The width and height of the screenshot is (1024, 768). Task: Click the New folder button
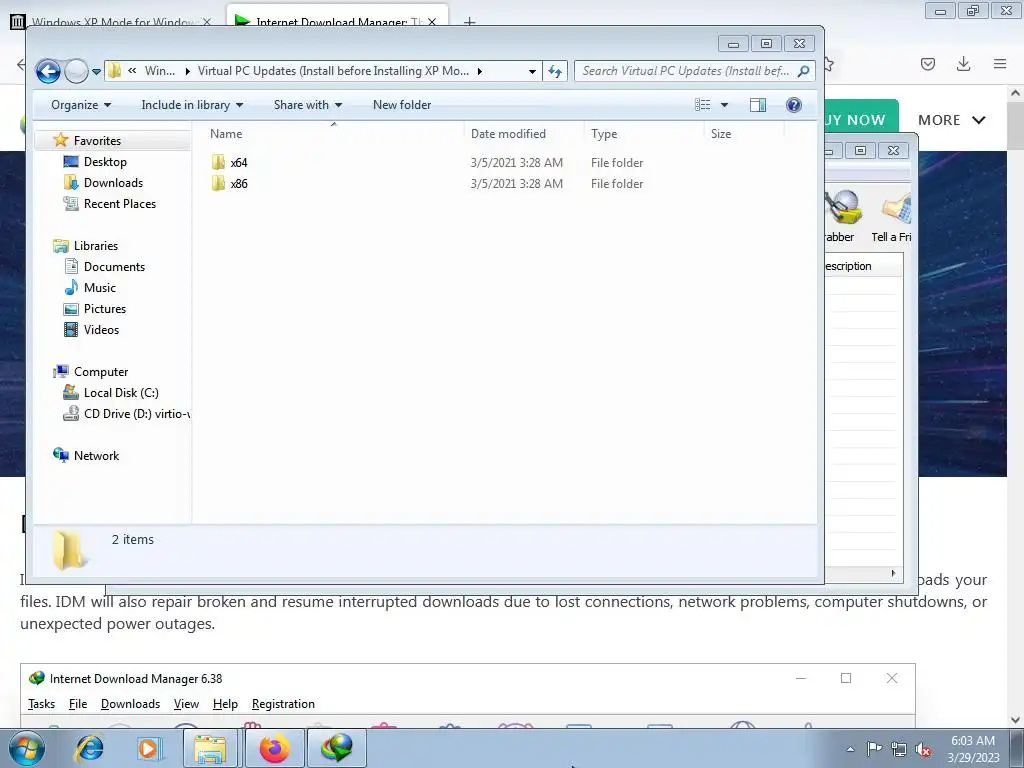point(402,105)
